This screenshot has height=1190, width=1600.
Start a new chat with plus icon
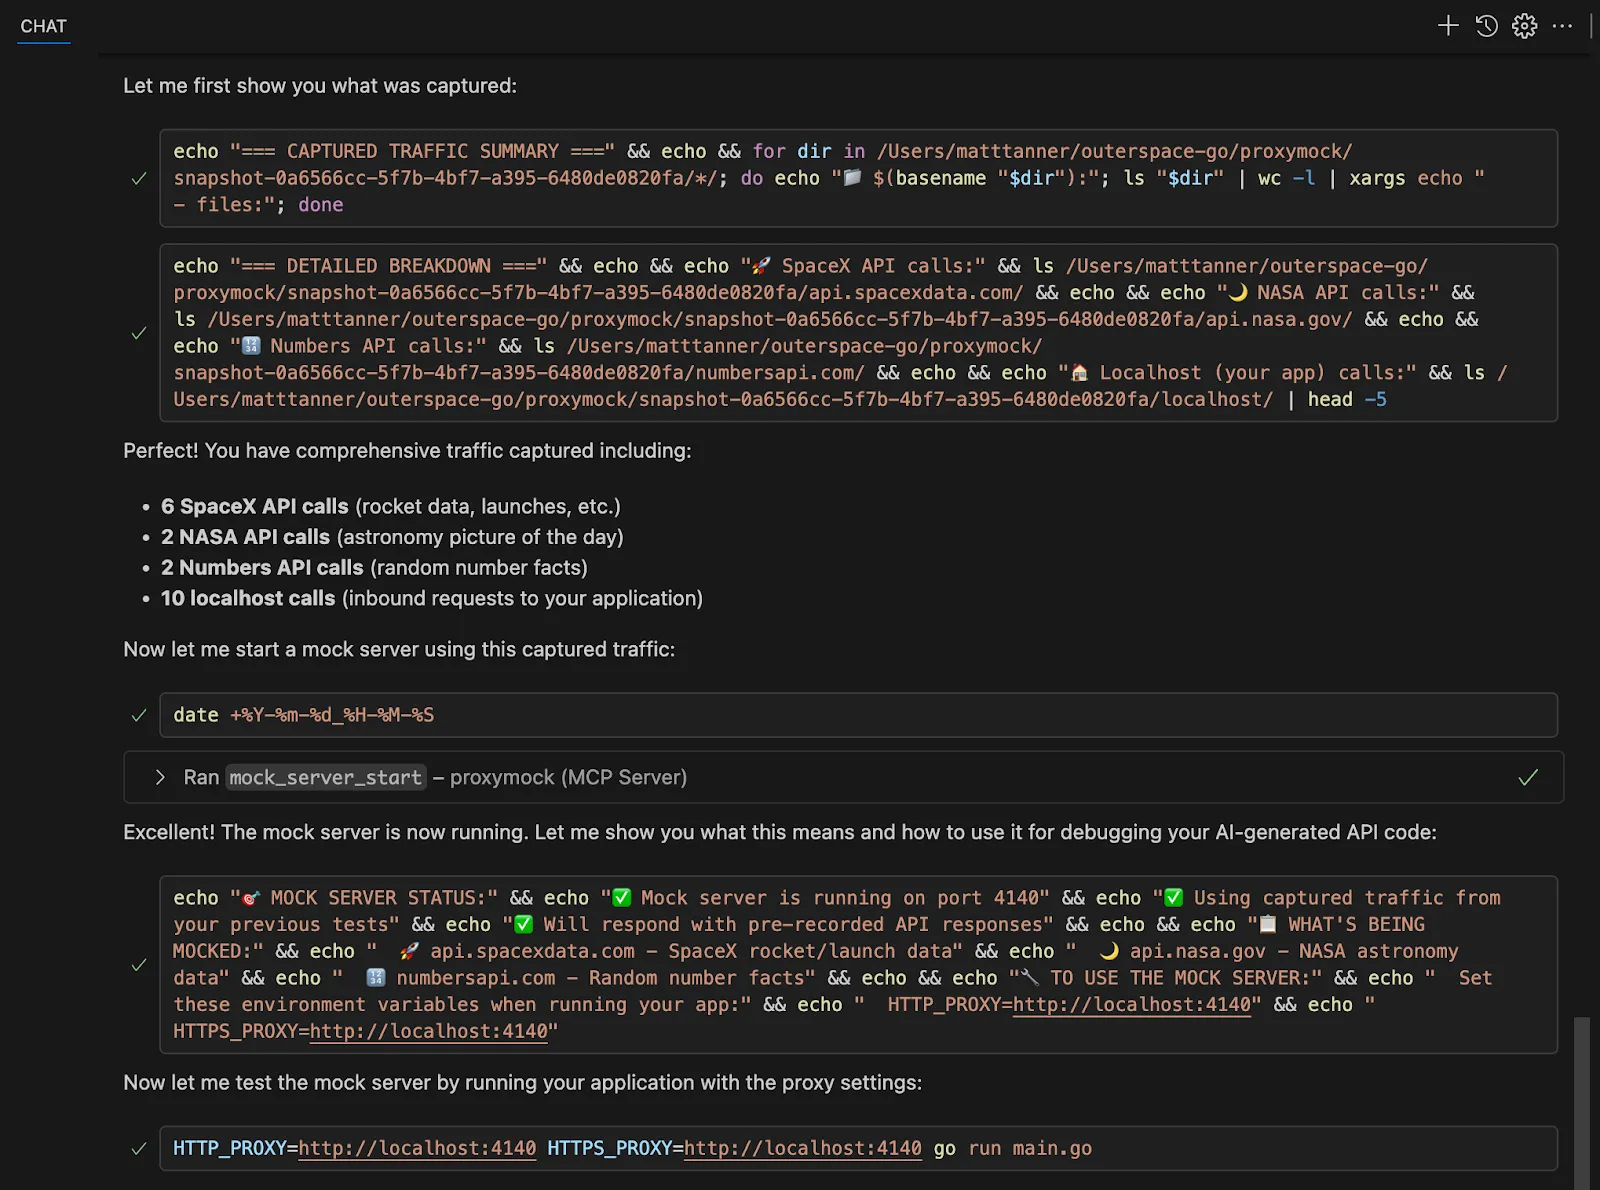(1447, 26)
